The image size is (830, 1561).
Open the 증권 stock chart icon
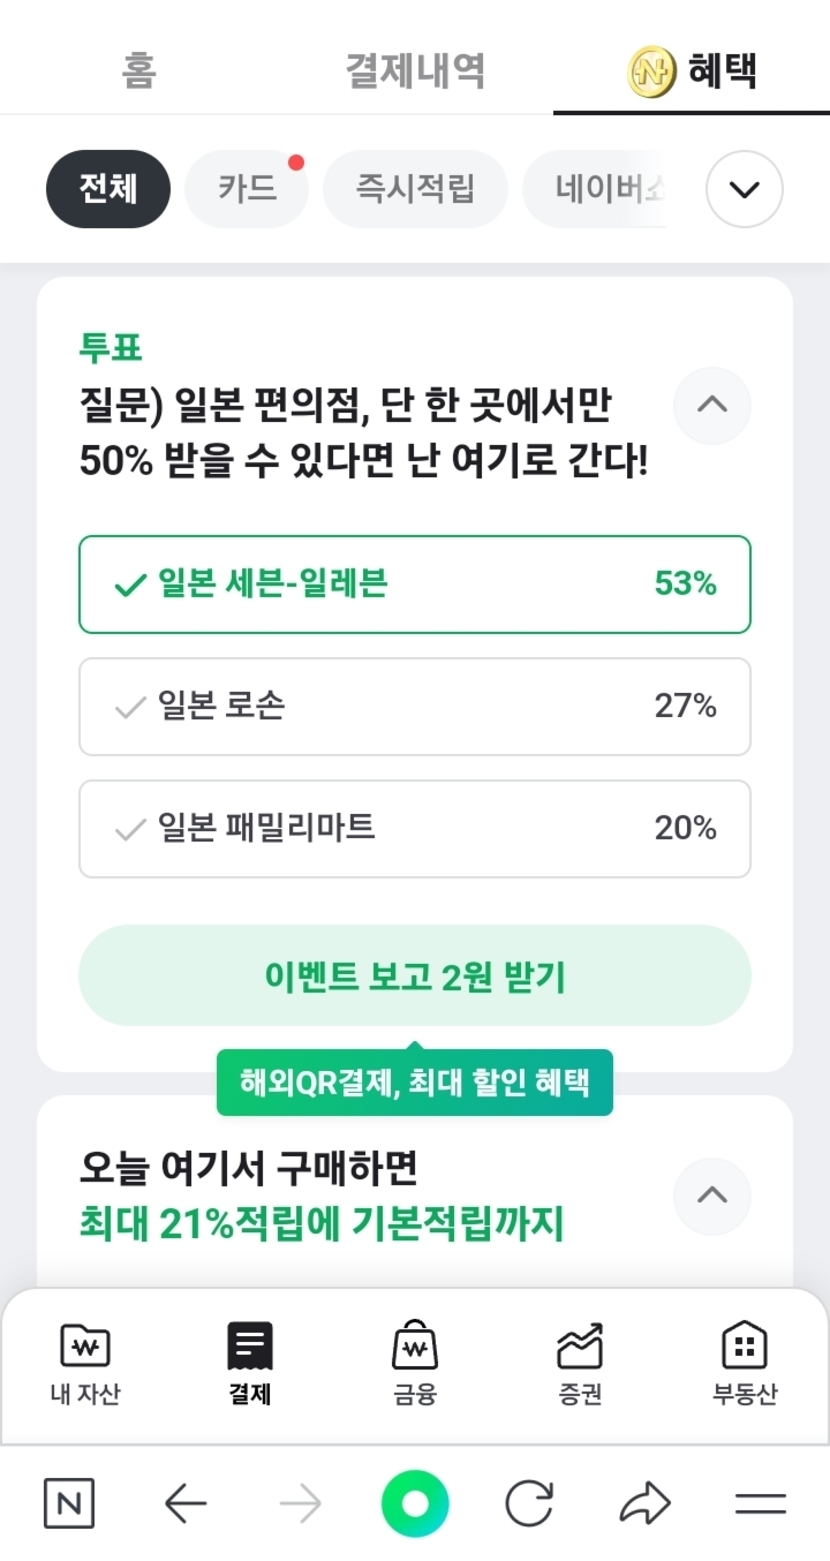pyautogui.click(x=580, y=1346)
